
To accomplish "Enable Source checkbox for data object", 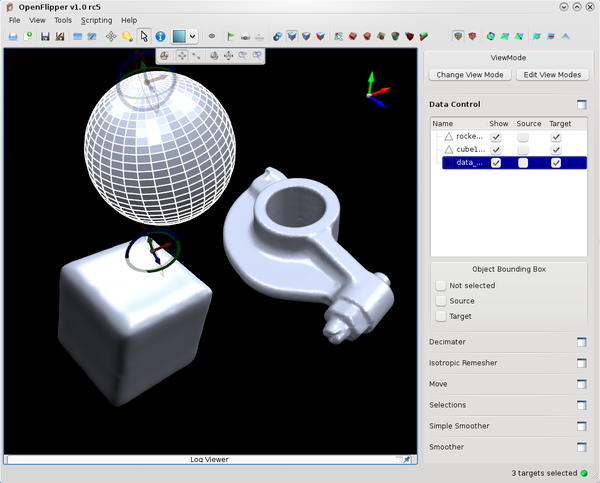I will tap(523, 162).
